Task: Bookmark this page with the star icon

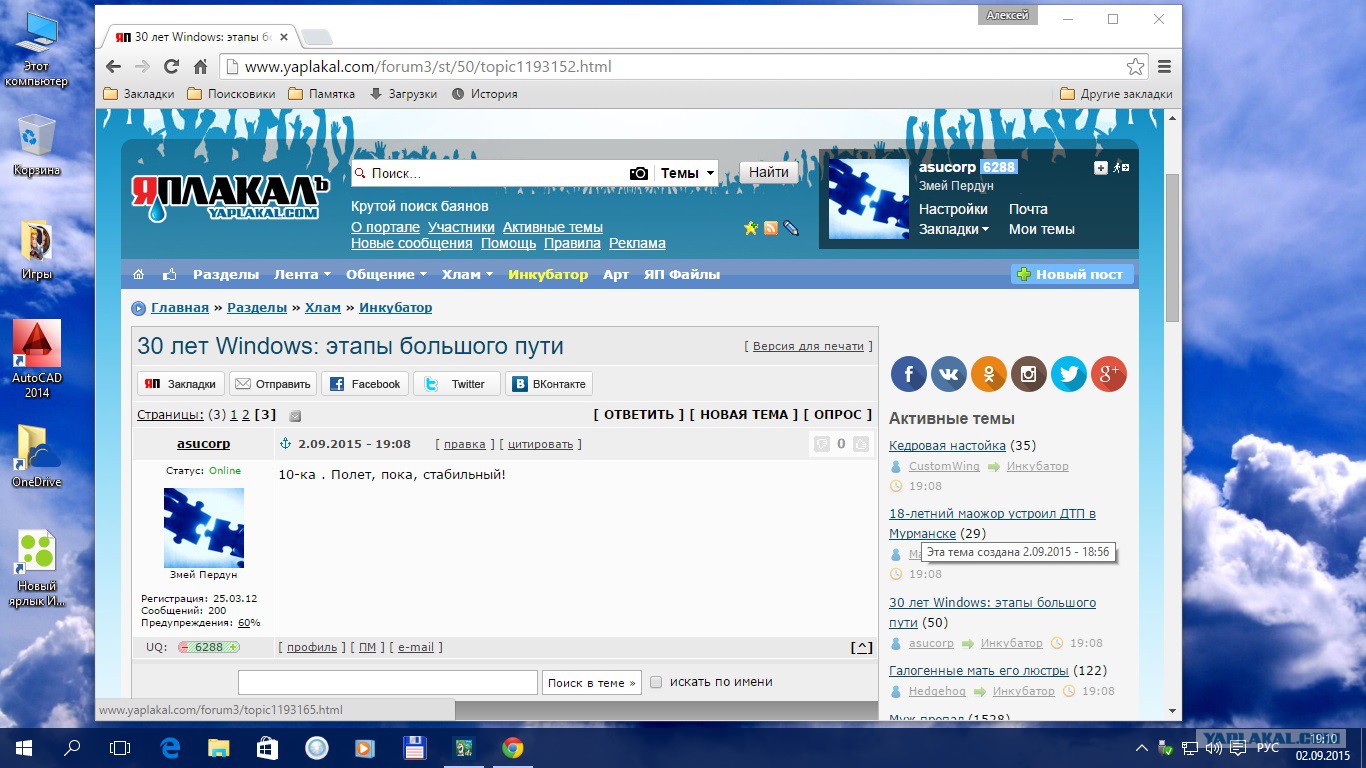Action: pyautogui.click(x=1135, y=67)
